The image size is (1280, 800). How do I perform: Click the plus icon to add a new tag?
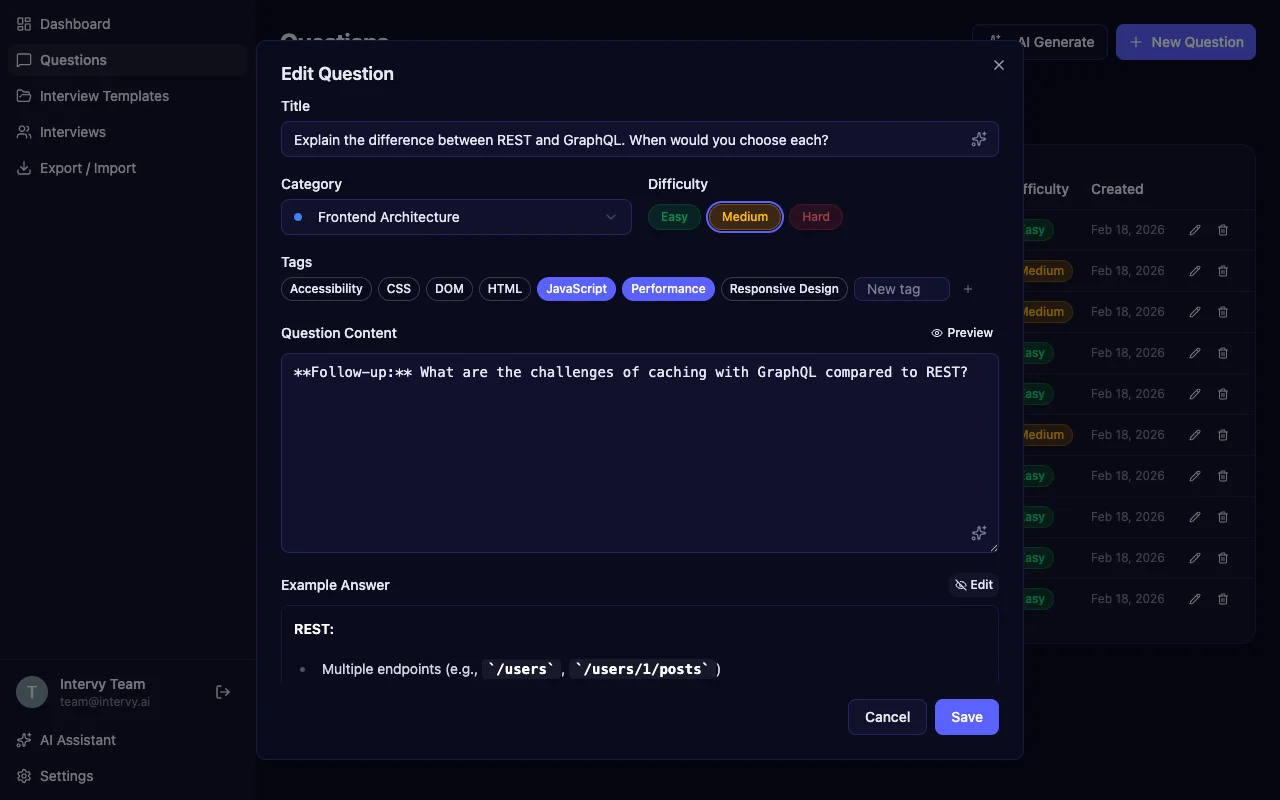point(967,289)
